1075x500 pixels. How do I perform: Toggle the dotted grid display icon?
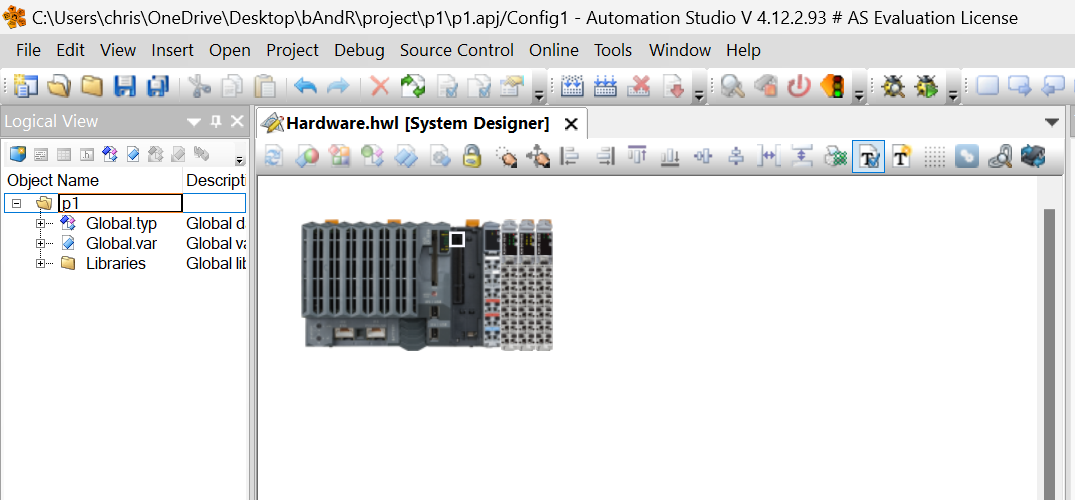click(x=934, y=156)
